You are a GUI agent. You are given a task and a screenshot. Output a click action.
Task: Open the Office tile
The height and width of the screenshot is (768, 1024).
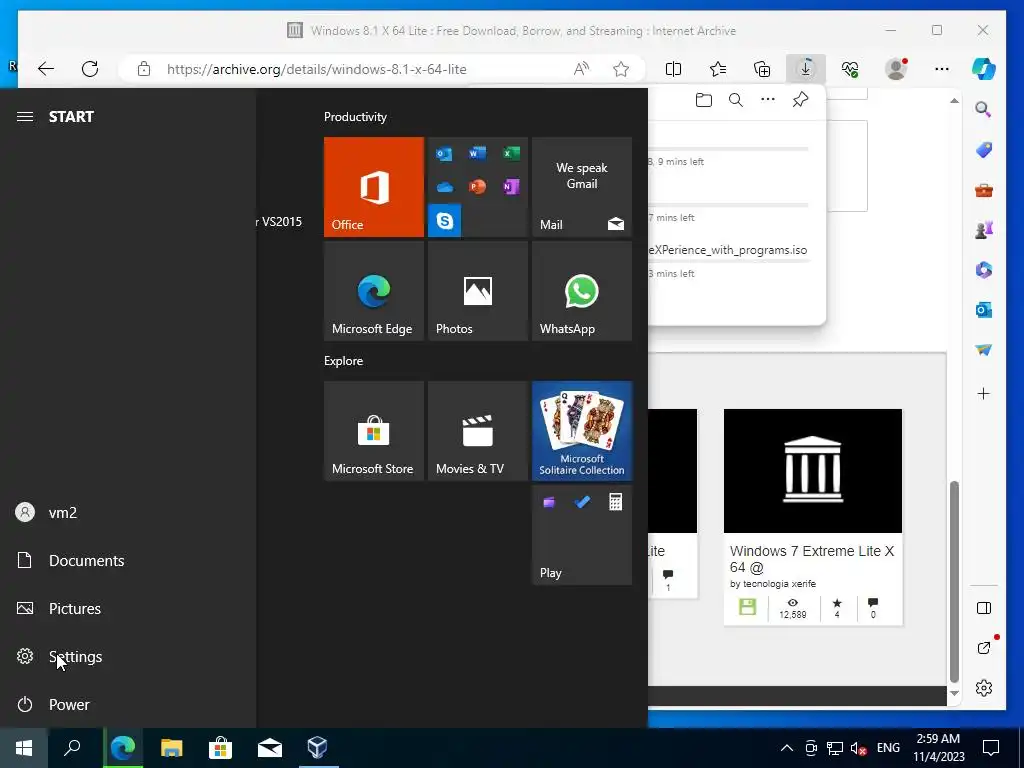[x=374, y=187]
